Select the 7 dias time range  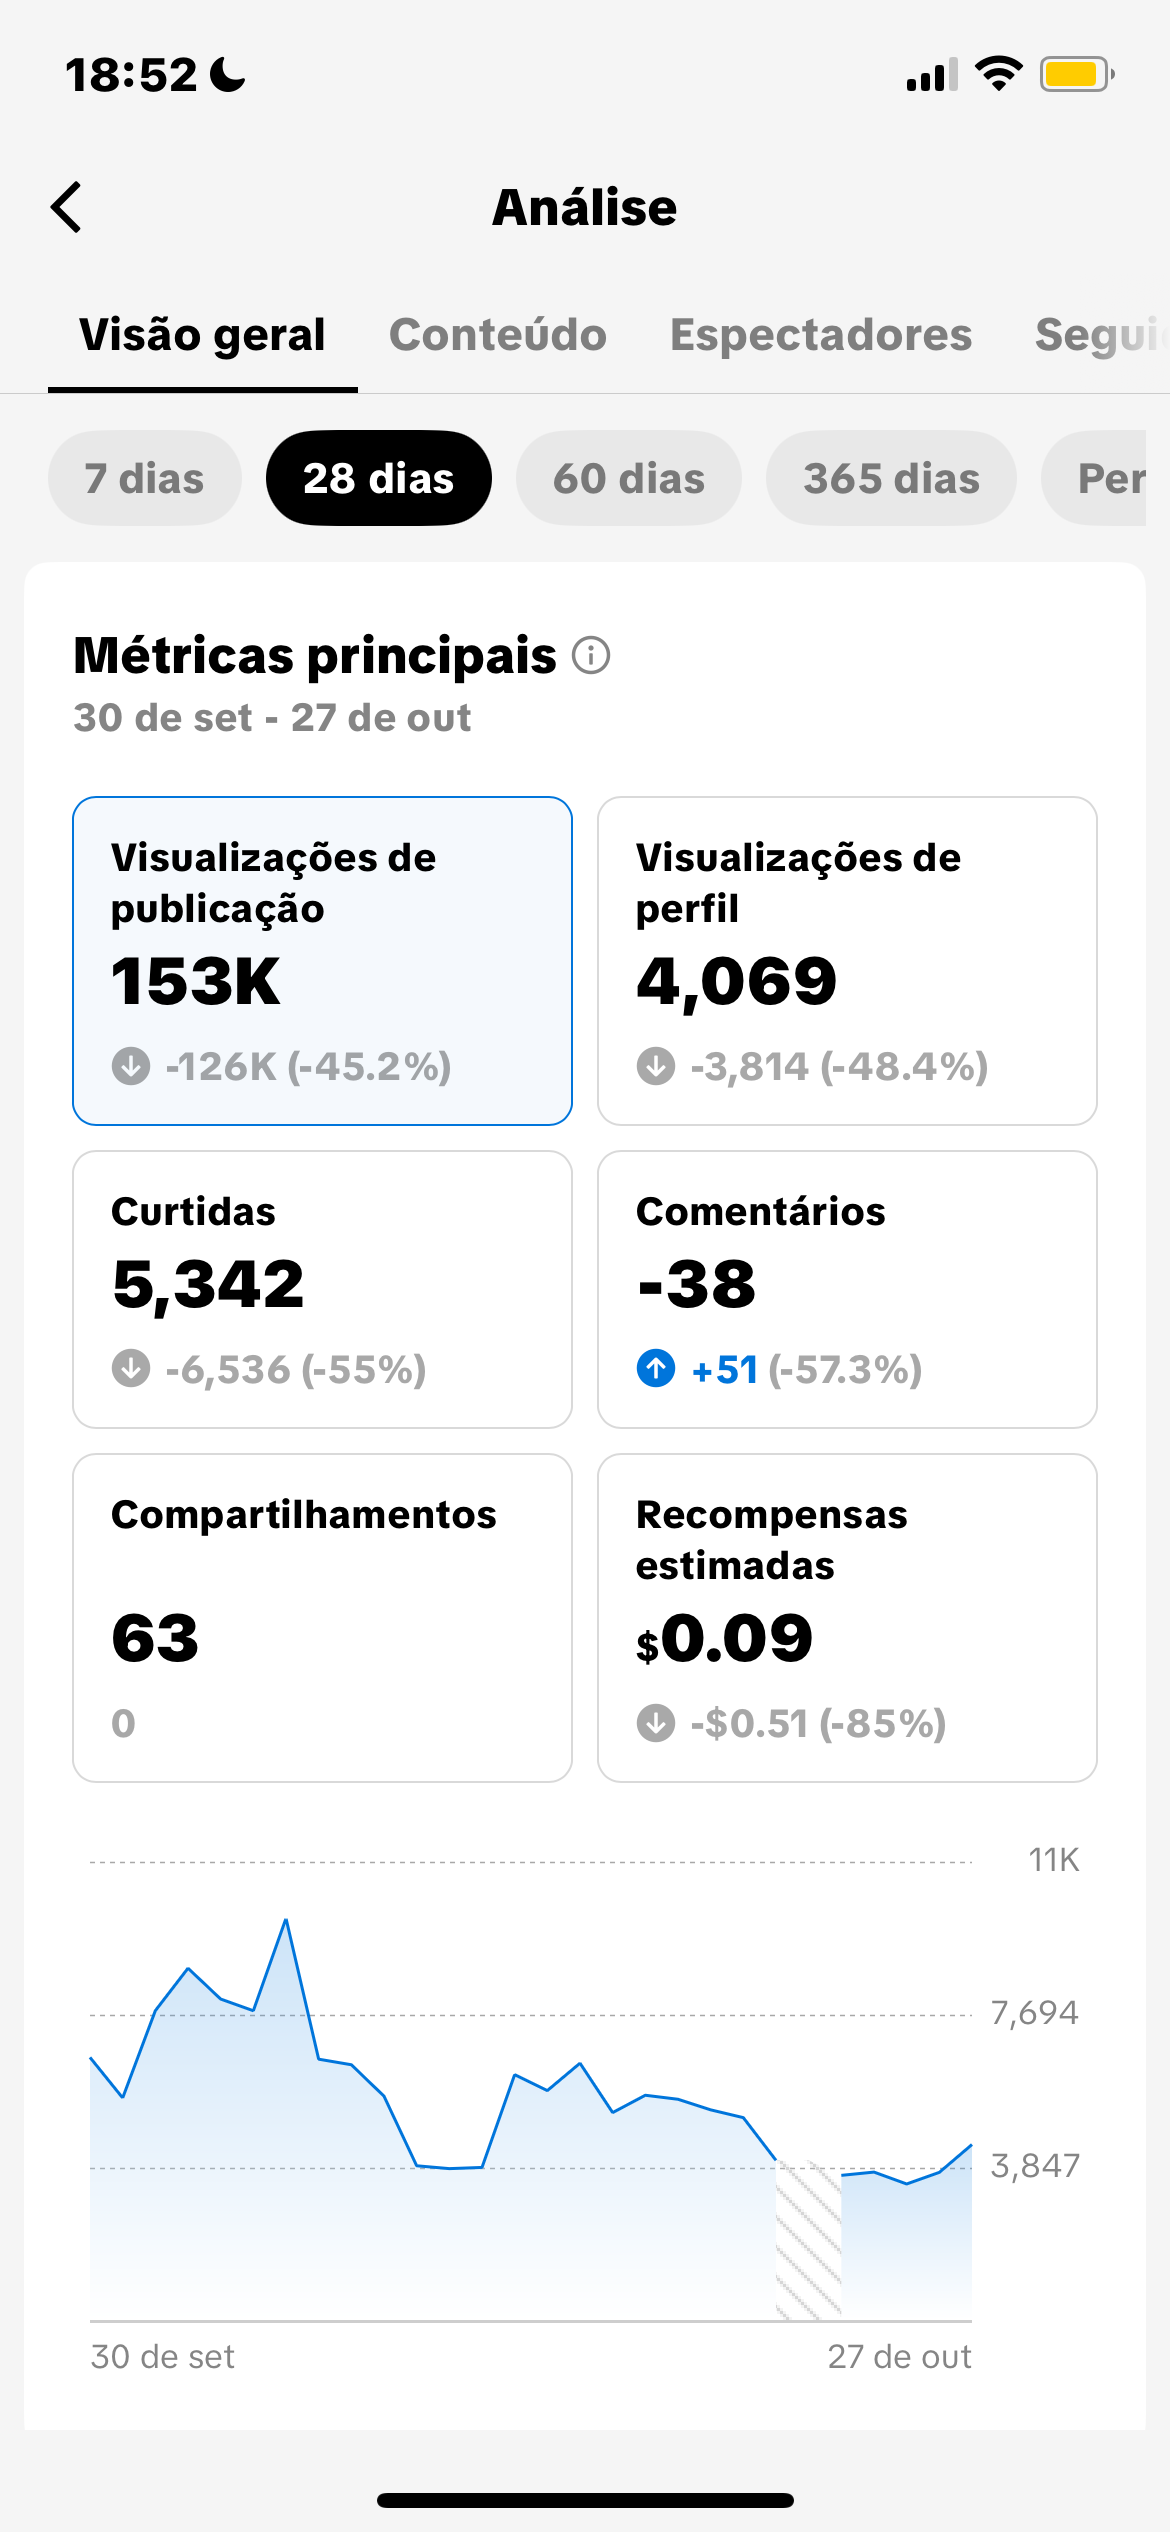[145, 478]
